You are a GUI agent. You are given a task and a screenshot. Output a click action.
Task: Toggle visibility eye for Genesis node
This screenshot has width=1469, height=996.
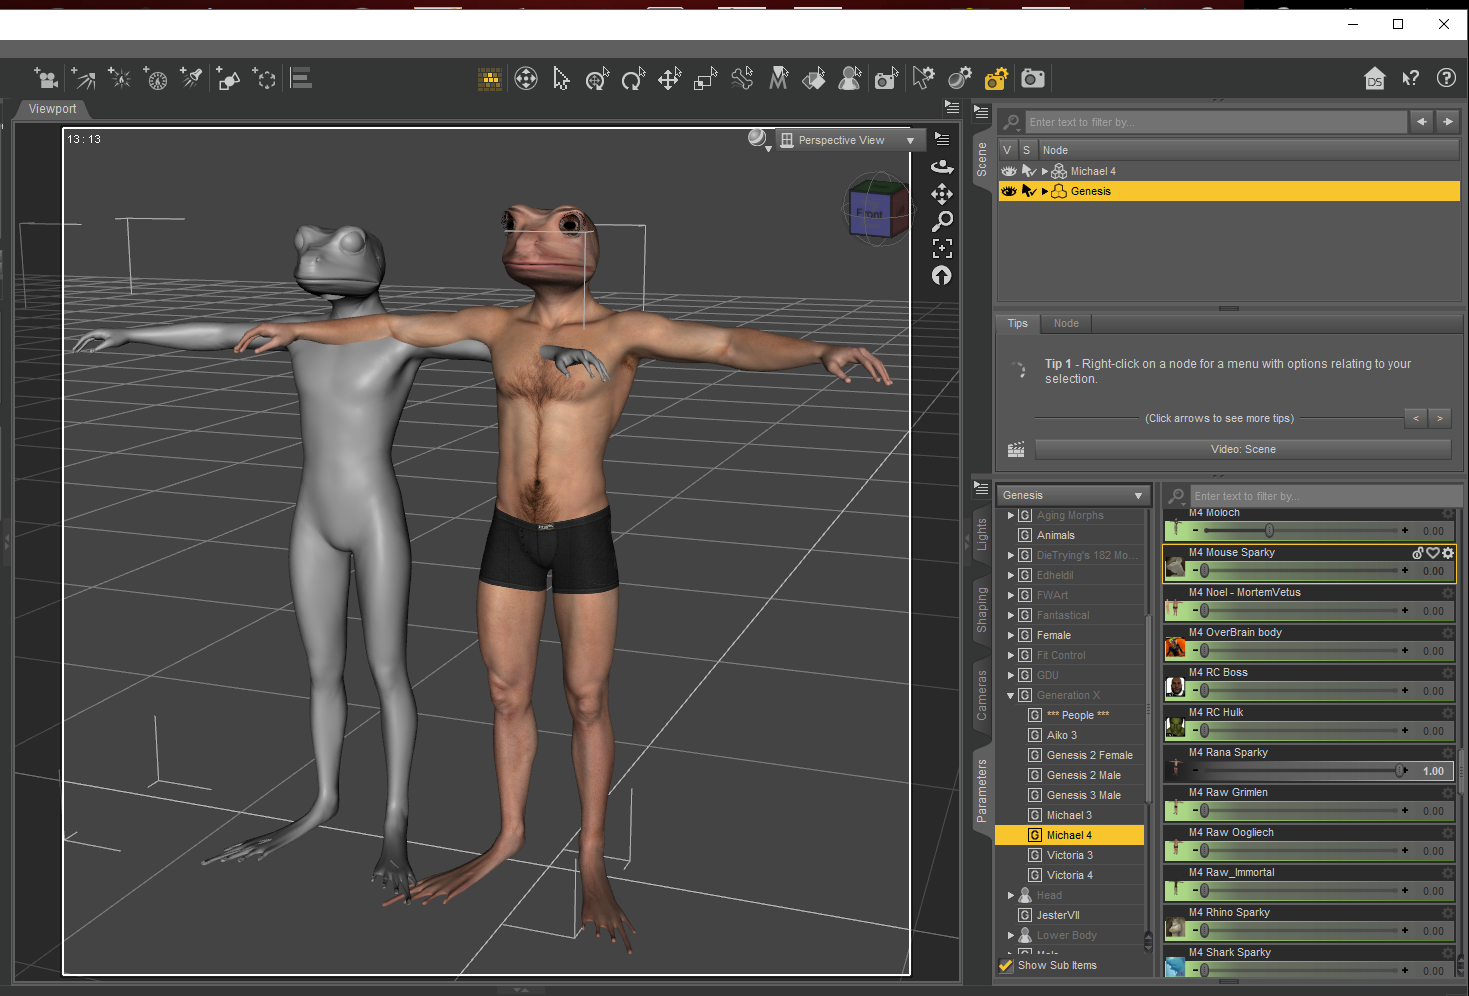click(1008, 191)
